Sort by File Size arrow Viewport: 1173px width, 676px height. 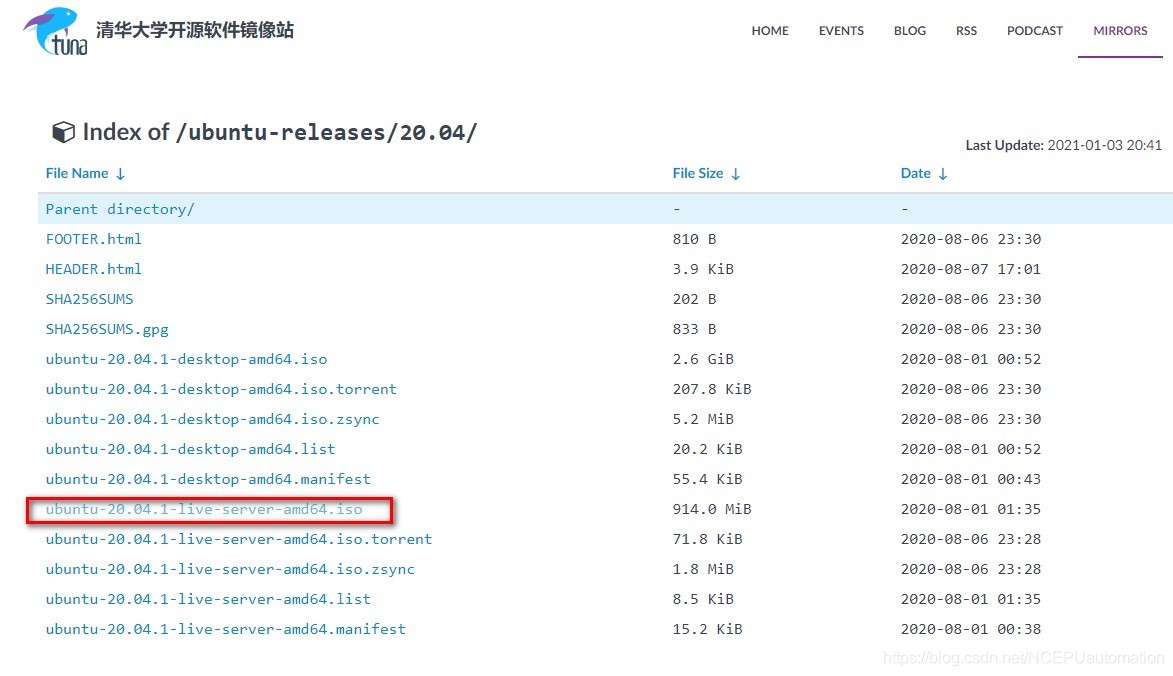pyautogui.click(x=735, y=173)
